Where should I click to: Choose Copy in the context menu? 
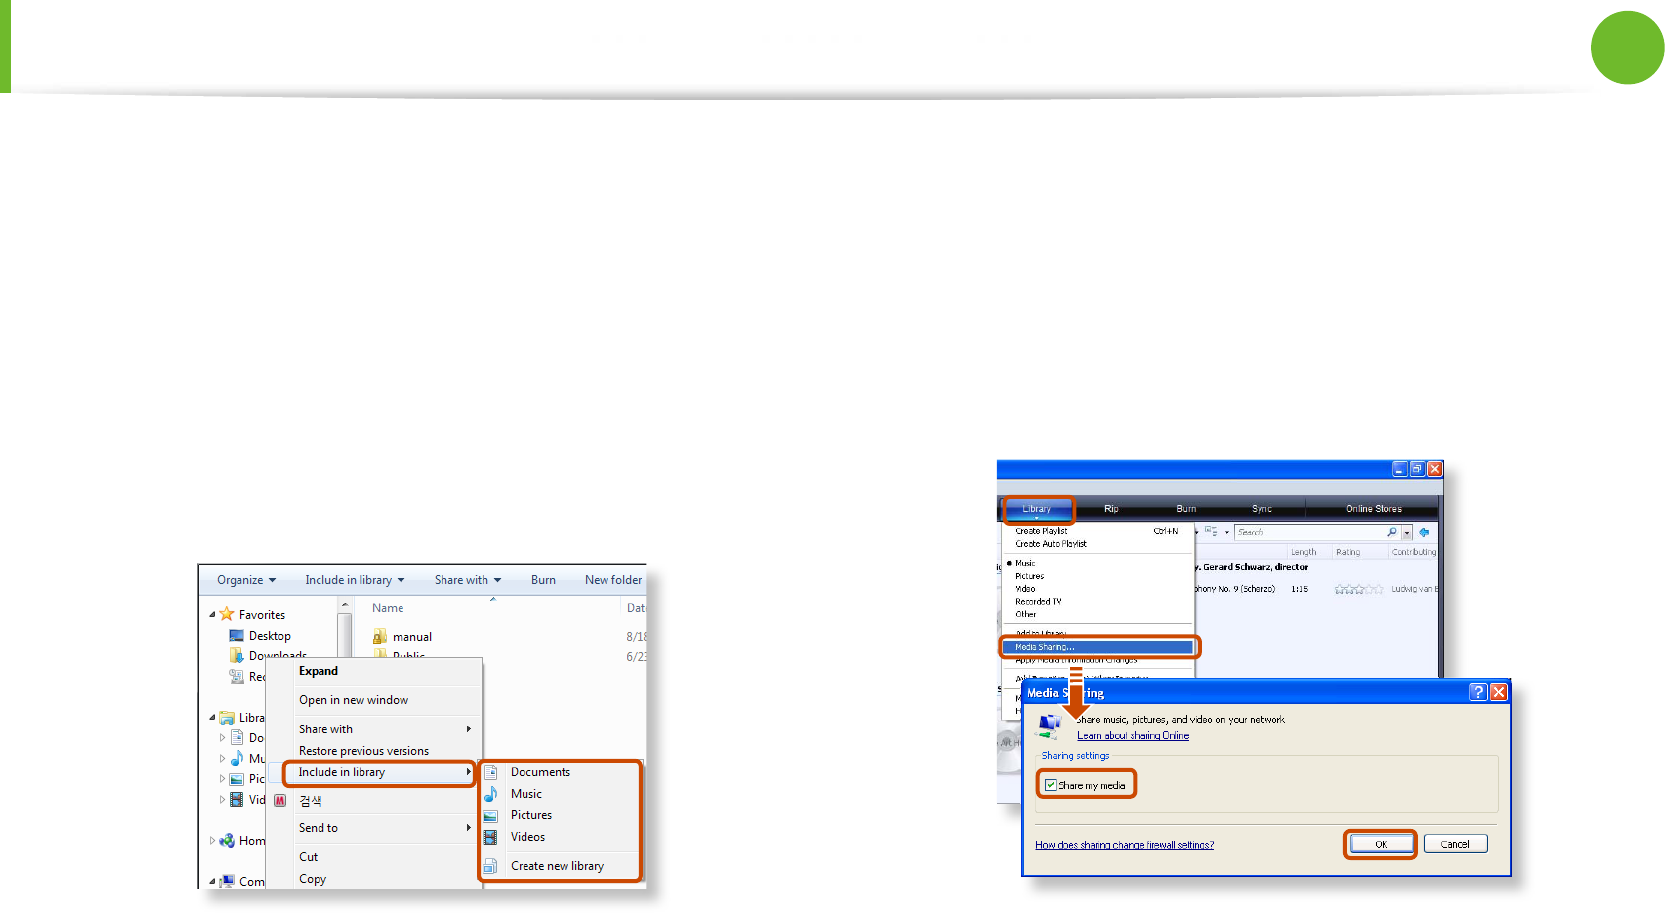tap(312, 879)
